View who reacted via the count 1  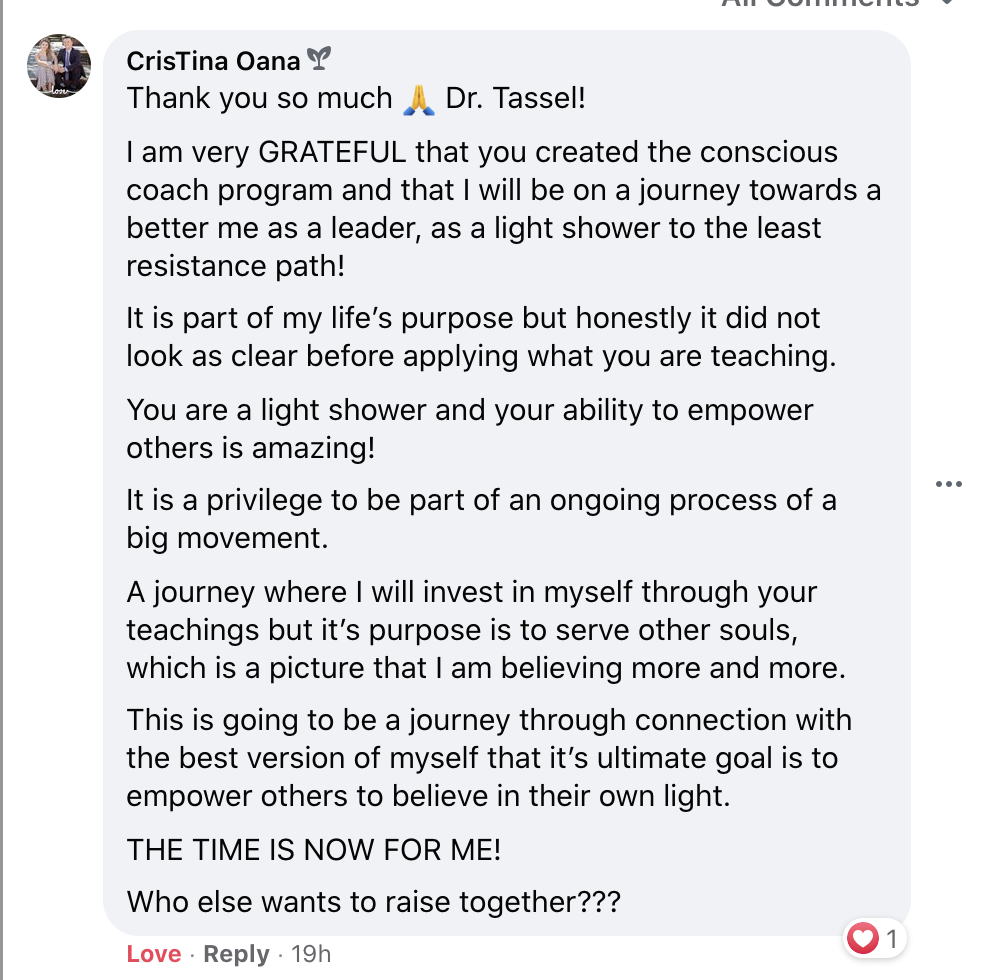coord(891,938)
